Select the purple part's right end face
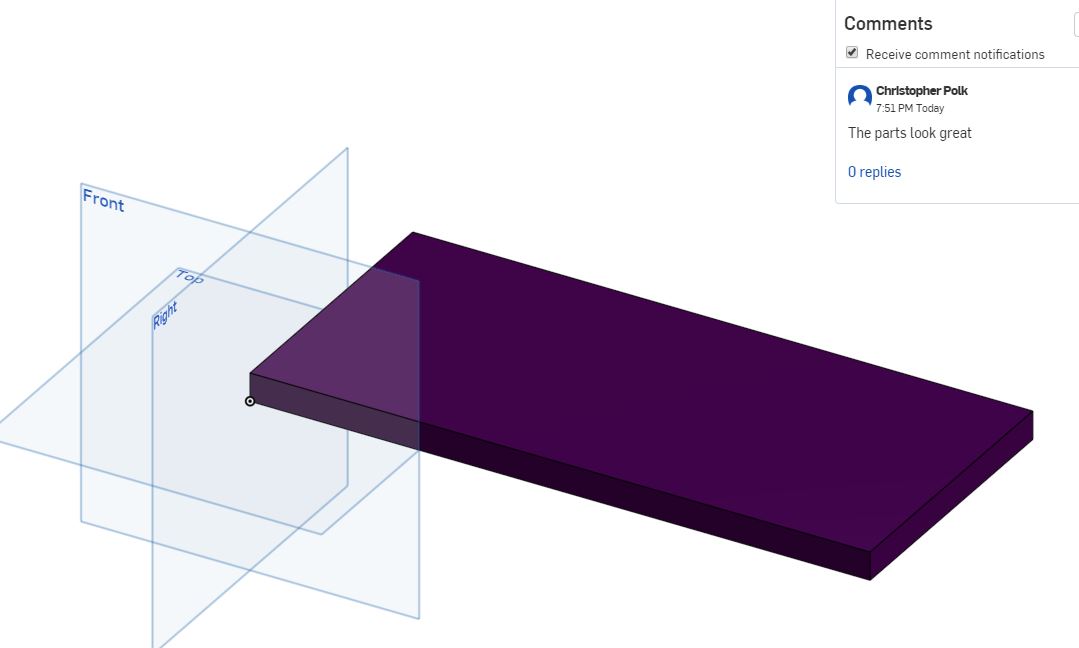Viewport: 1079px width, 648px height. (952, 495)
